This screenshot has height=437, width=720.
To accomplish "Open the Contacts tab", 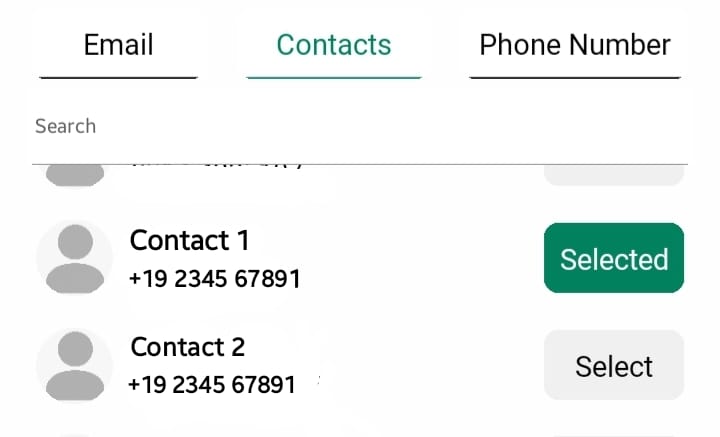I will 334,45.
